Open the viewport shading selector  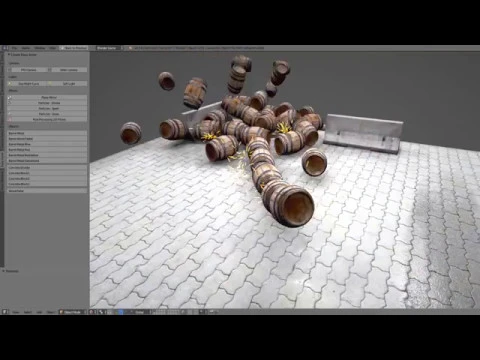pos(92,312)
